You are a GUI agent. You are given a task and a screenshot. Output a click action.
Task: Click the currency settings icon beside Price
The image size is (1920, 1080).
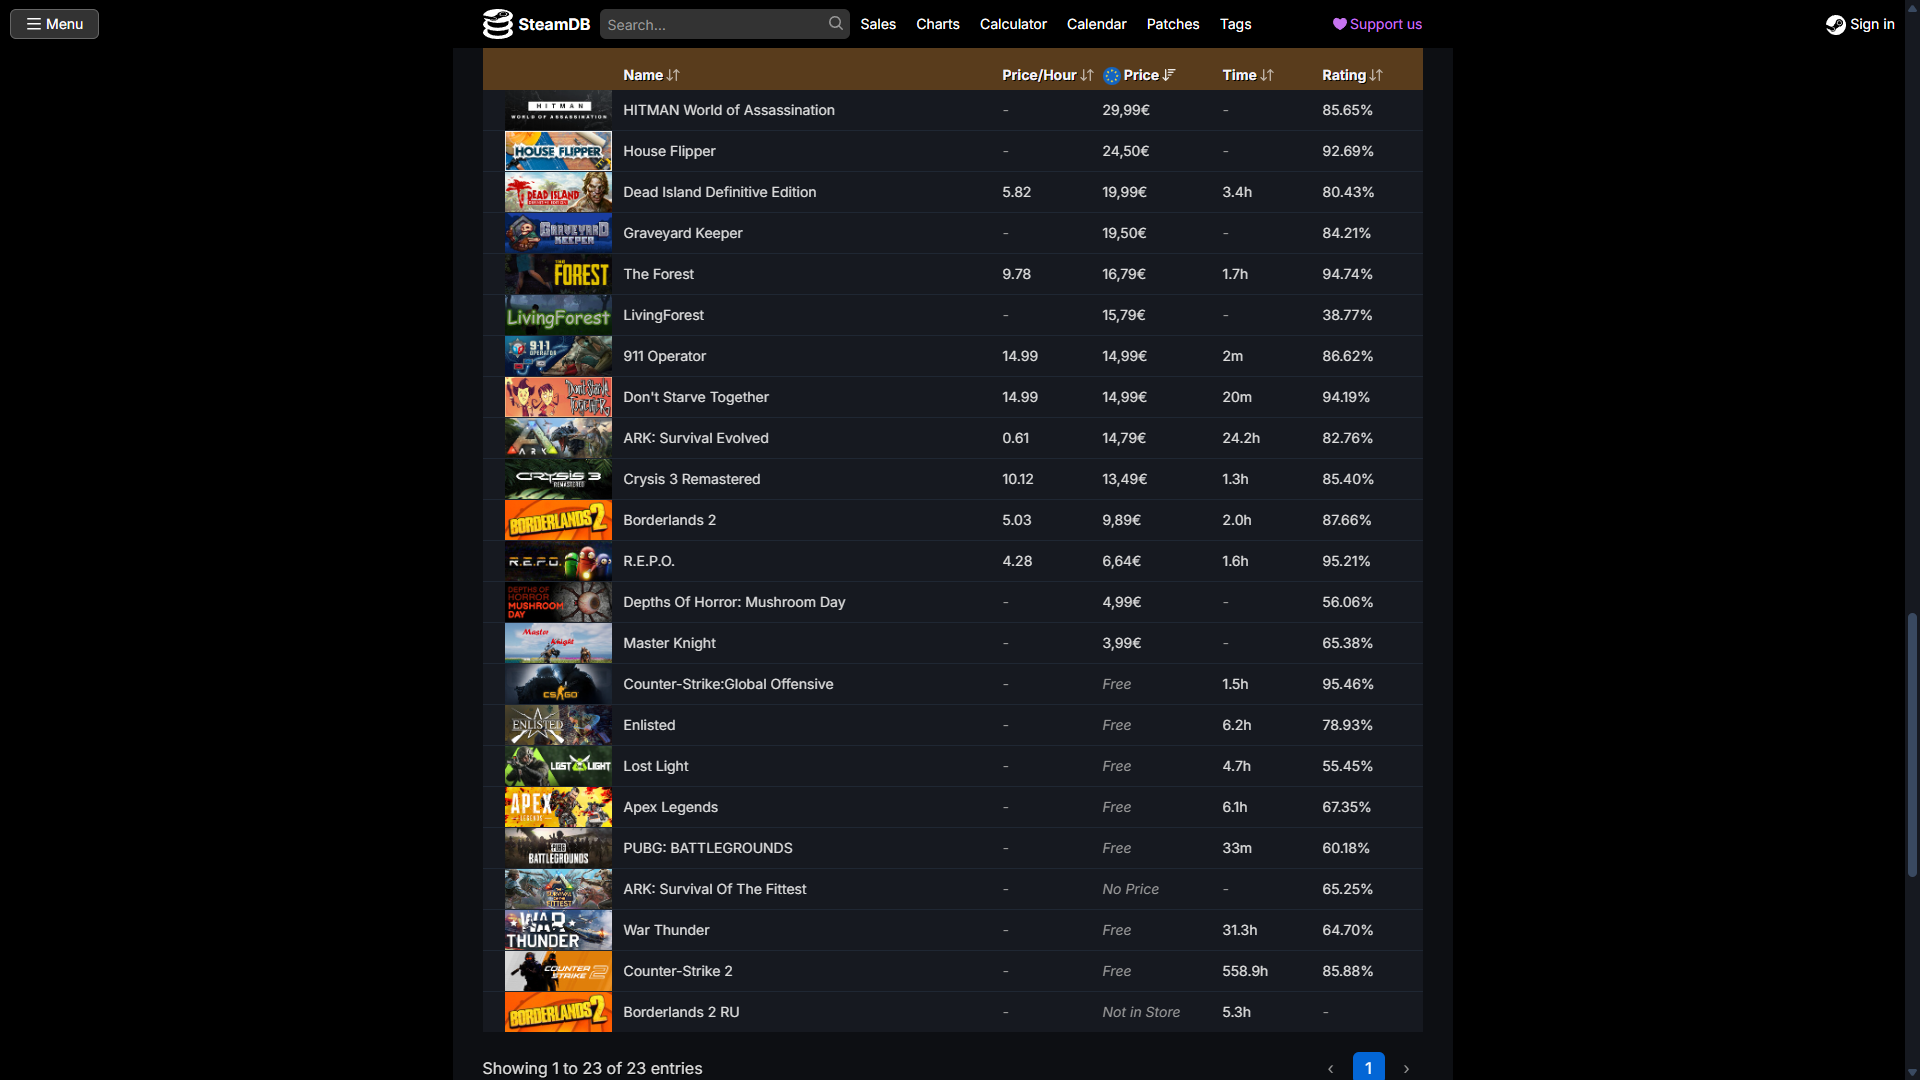[1112, 75]
